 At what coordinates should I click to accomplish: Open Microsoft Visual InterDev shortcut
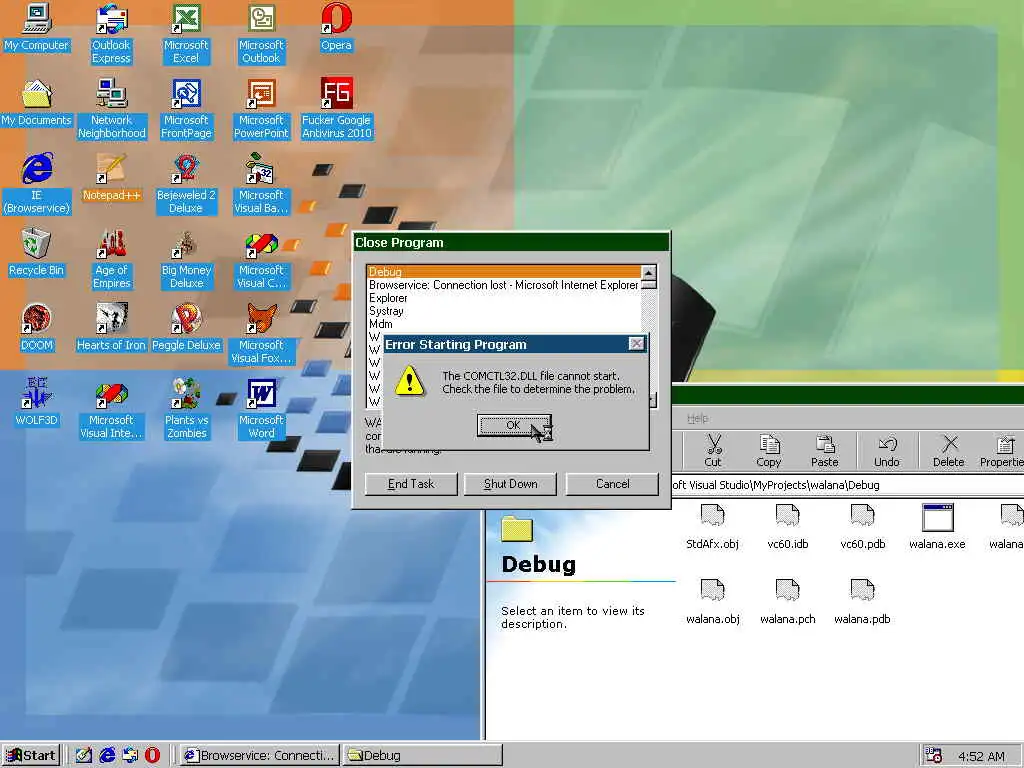pyautogui.click(x=112, y=409)
